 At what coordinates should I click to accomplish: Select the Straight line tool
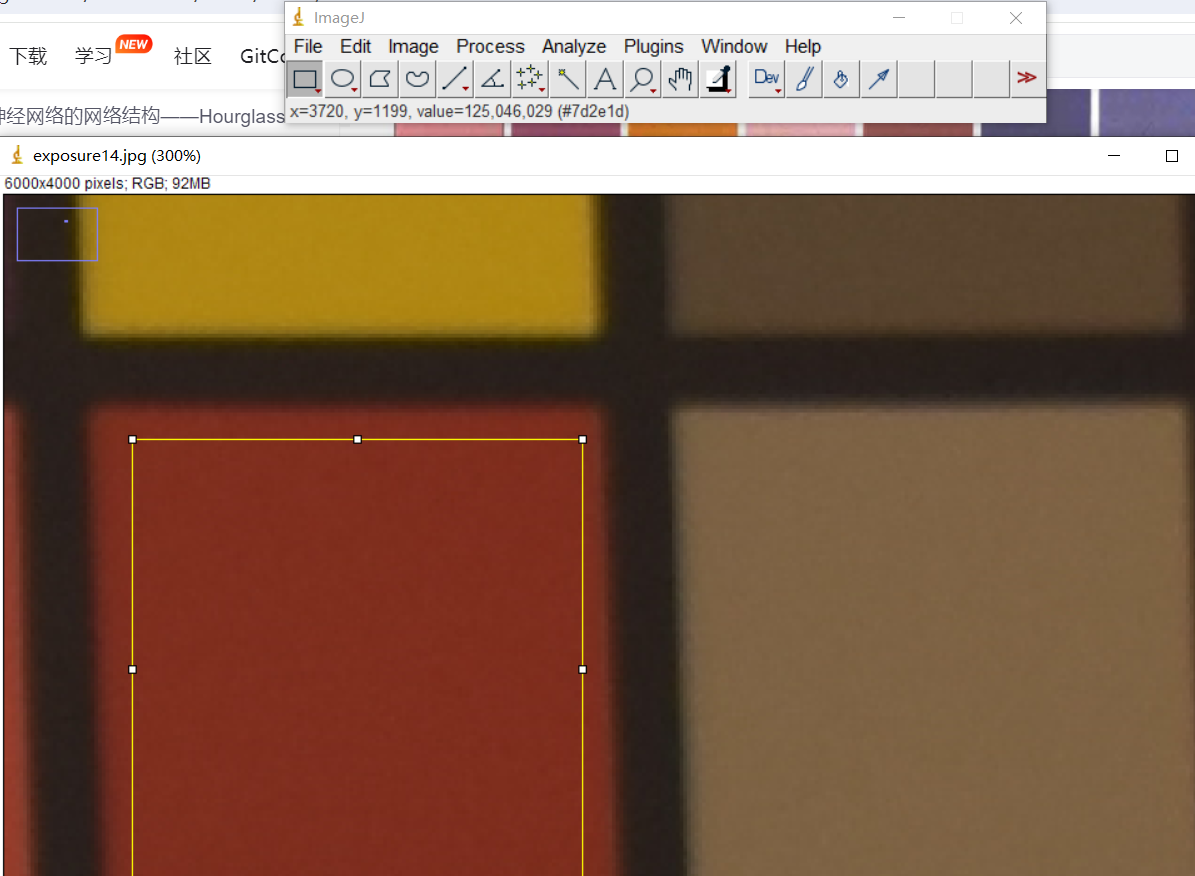coord(455,79)
